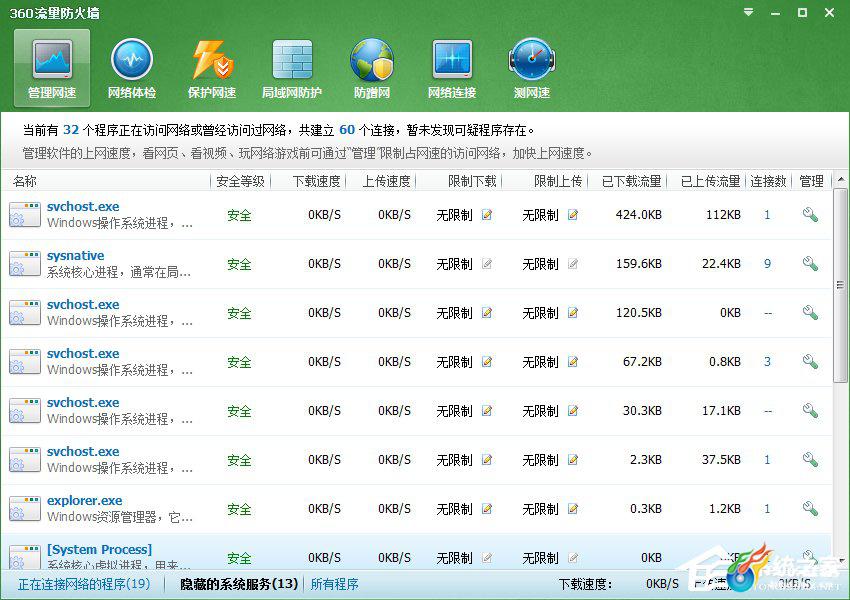Click 60 connections count in summary
Image resolution: width=850 pixels, height=600 pixels.
pos(347,130)
